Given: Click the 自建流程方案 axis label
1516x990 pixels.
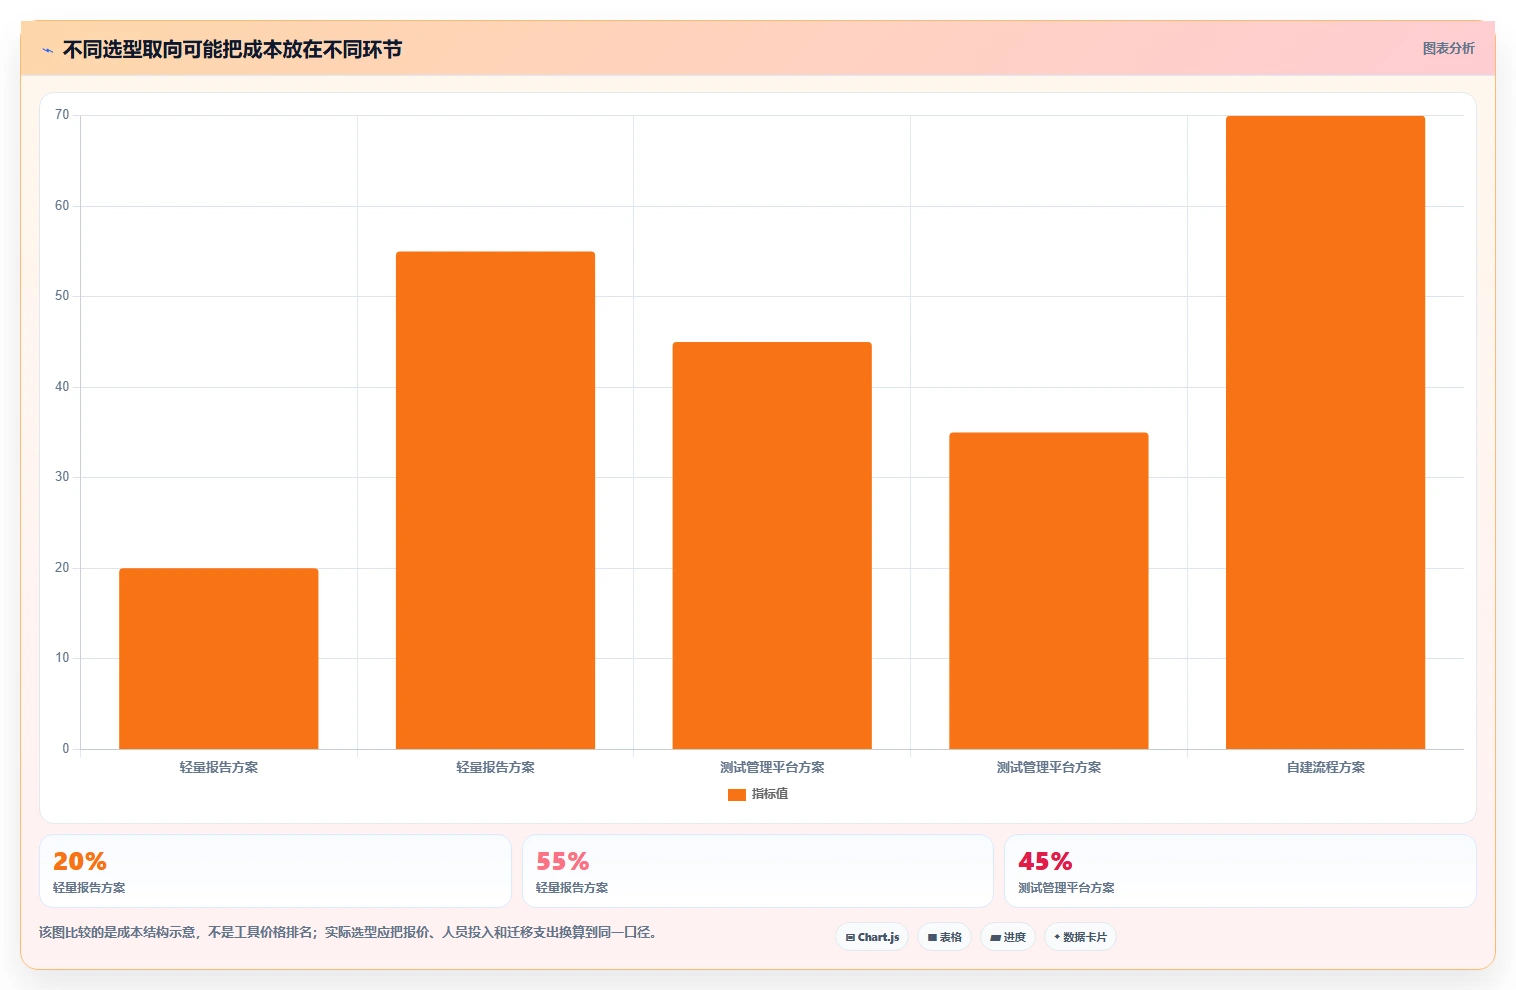Looking at the screenshot, I should click(1325, 768).
